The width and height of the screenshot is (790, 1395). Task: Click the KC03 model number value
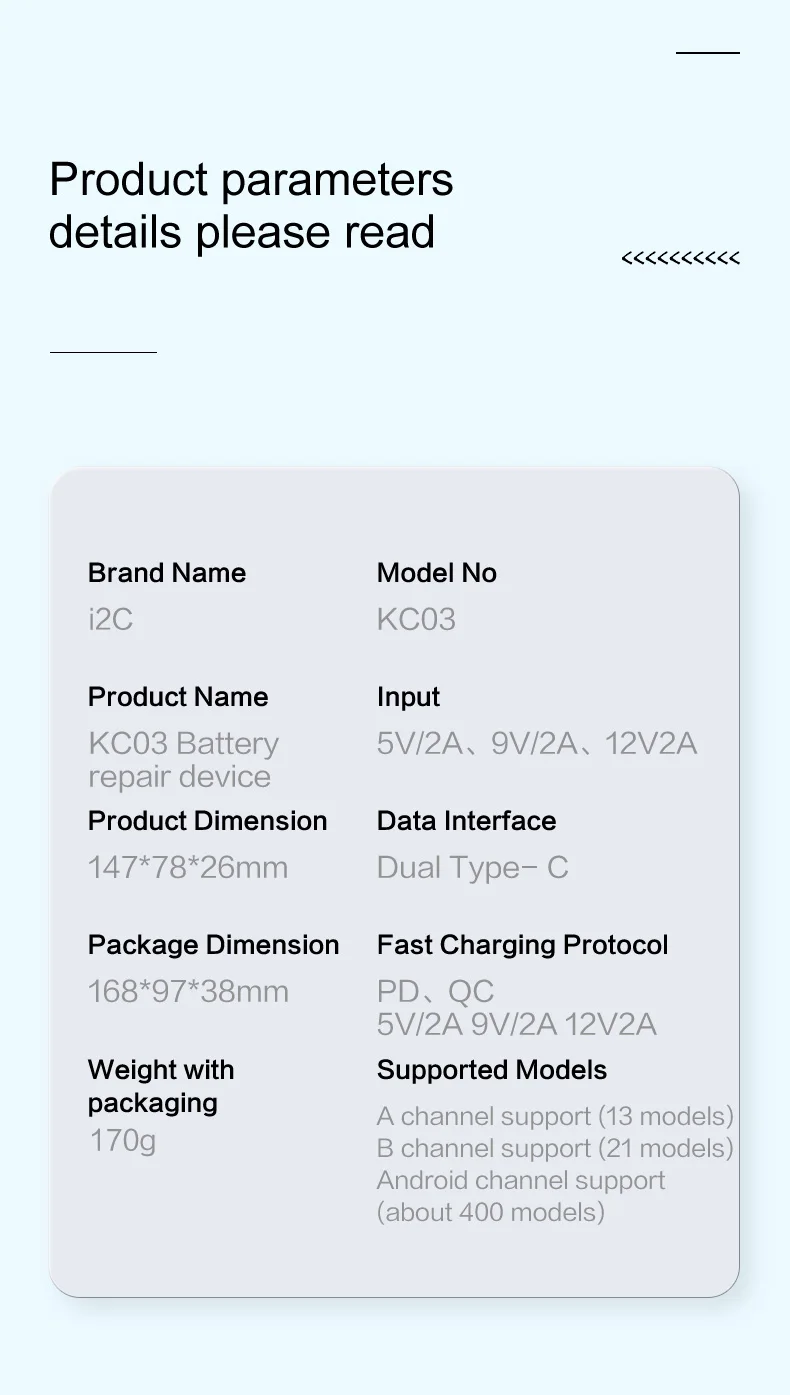coord(416,619)
